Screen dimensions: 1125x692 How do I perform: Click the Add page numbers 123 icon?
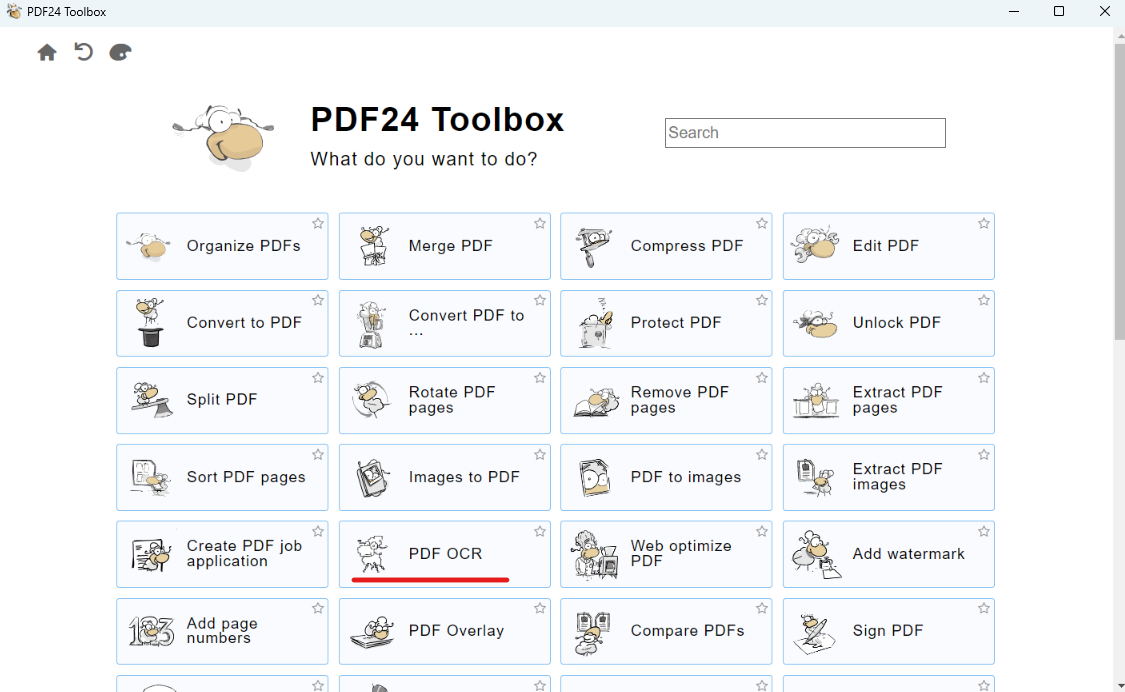151,632
